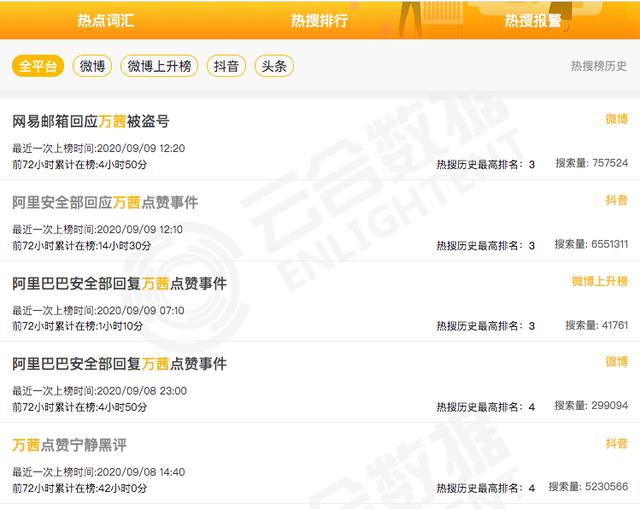Click timestamp 2020/09/09 12:20
640x509 pixels.
141,148
